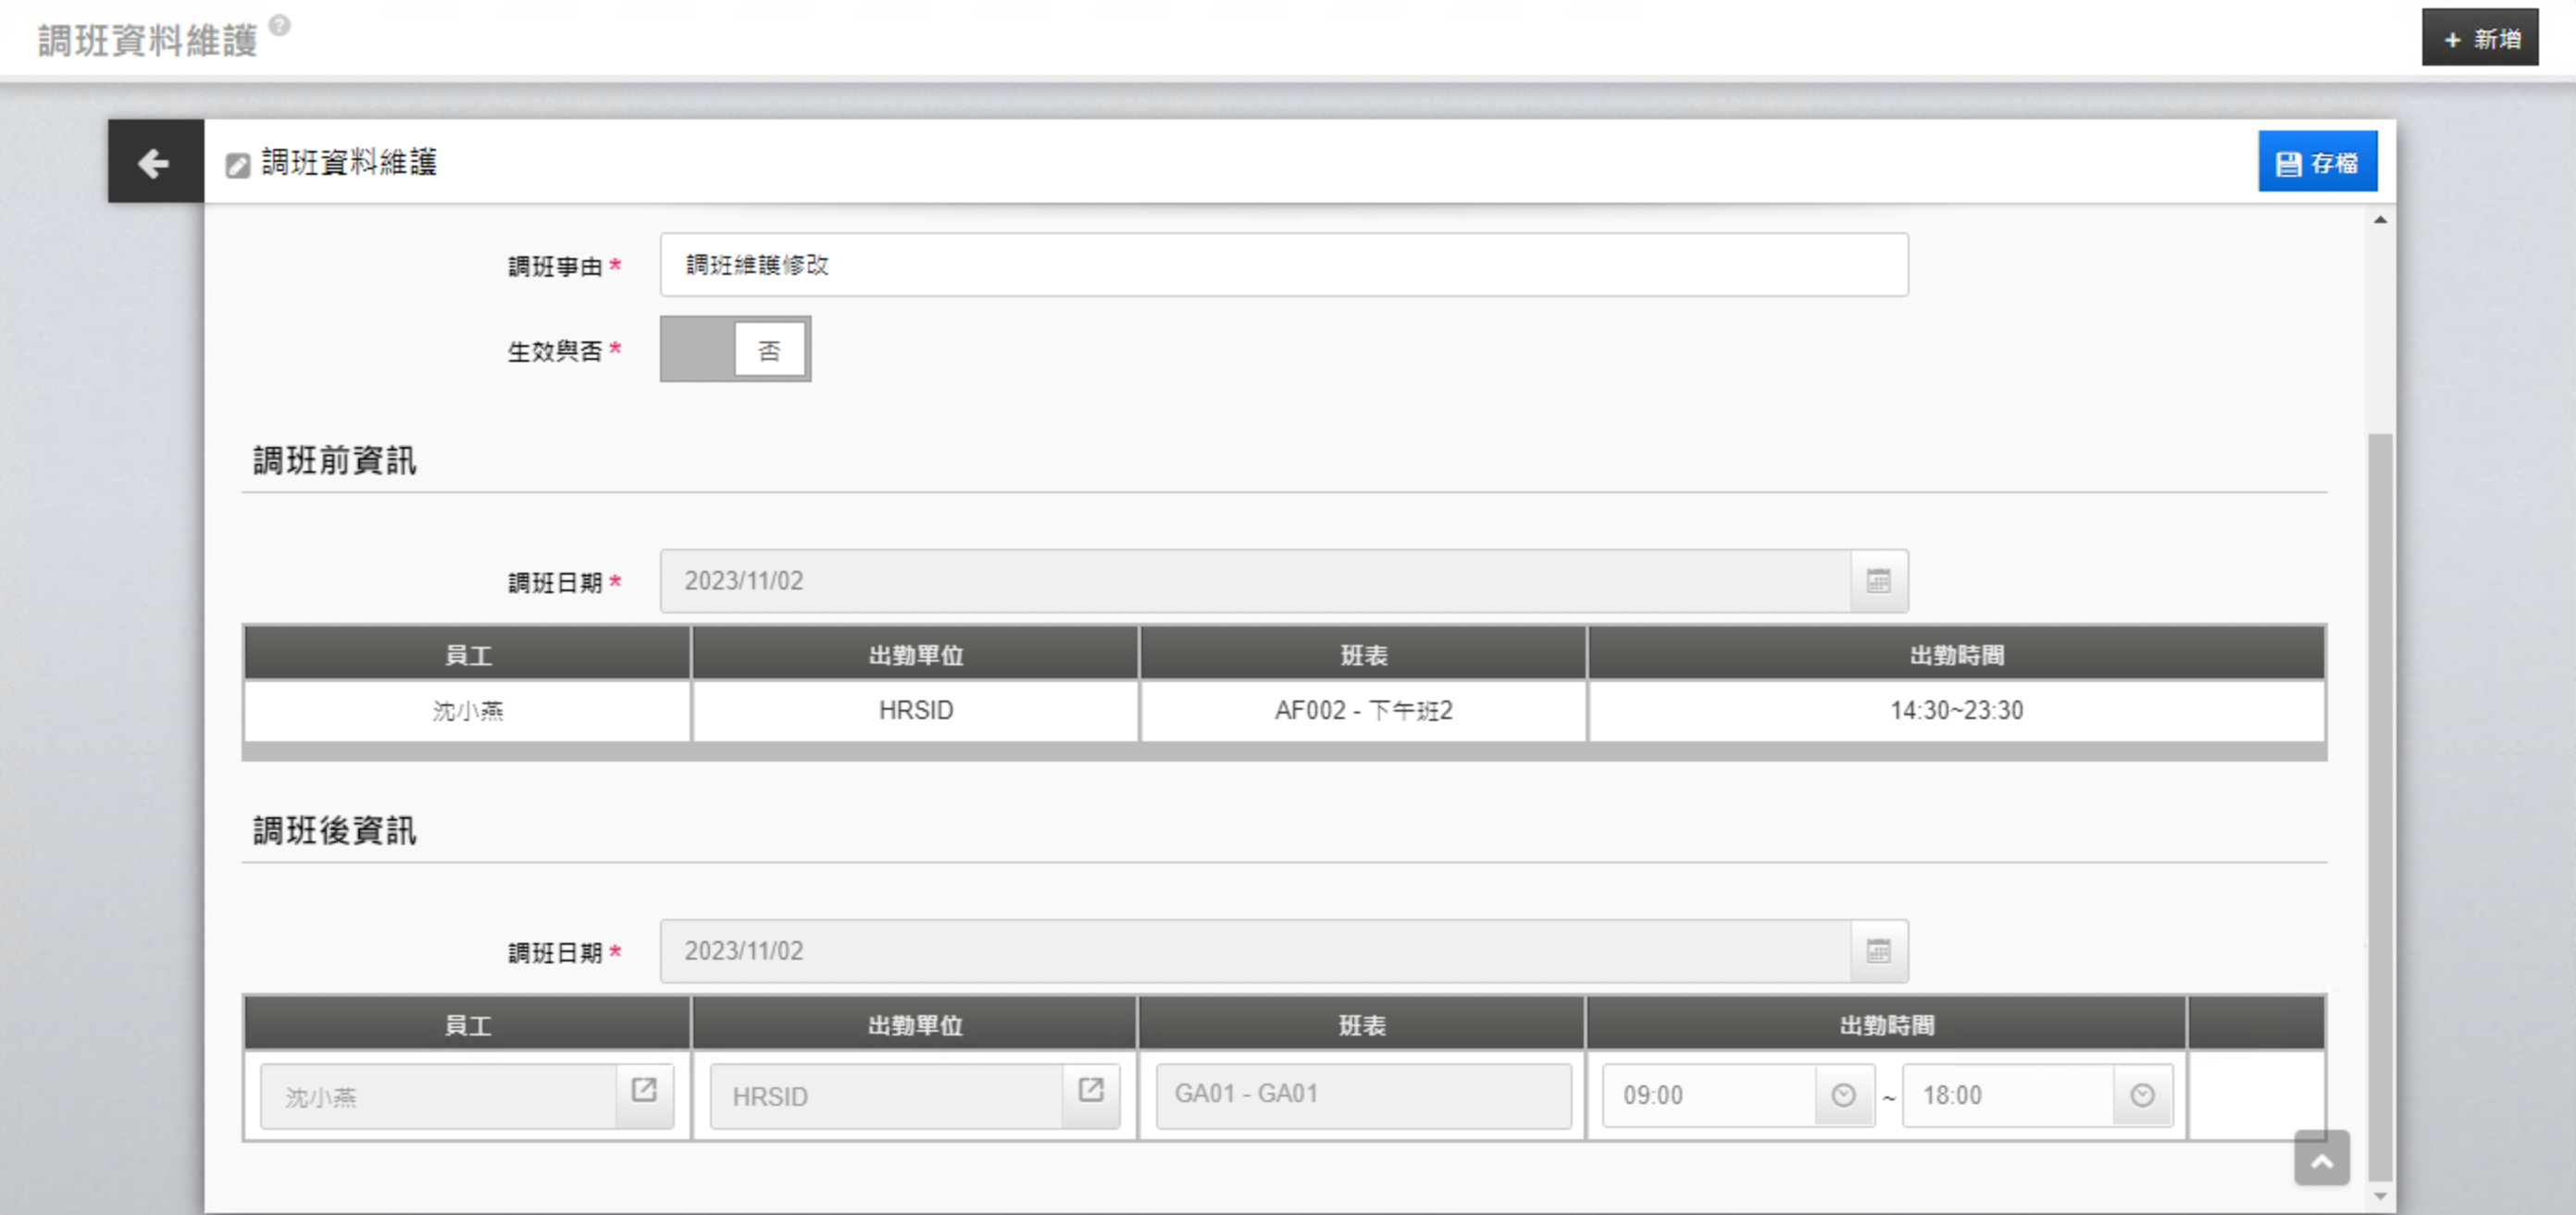2576x1215 pixels.
Task: Click the edit icon beside panel title
Action: click(237, 165)
